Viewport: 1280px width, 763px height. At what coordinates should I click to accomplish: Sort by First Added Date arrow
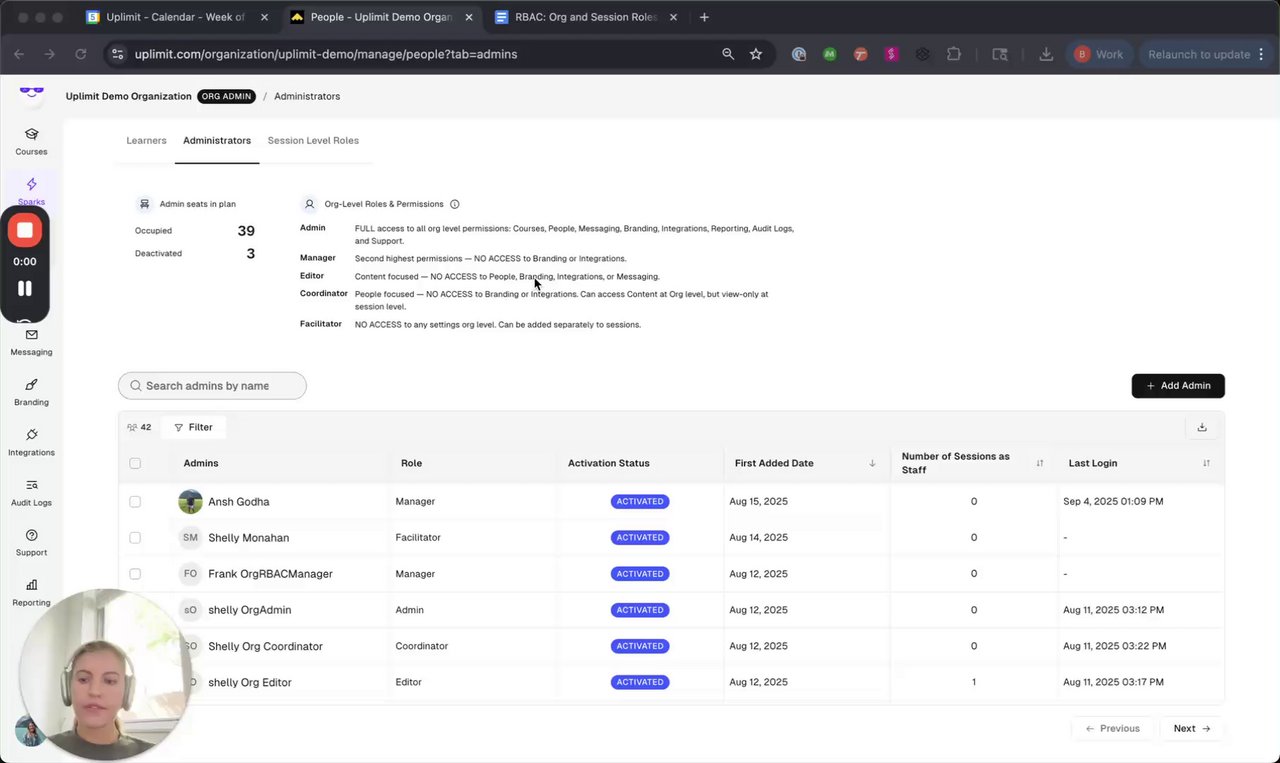point(872,463)
